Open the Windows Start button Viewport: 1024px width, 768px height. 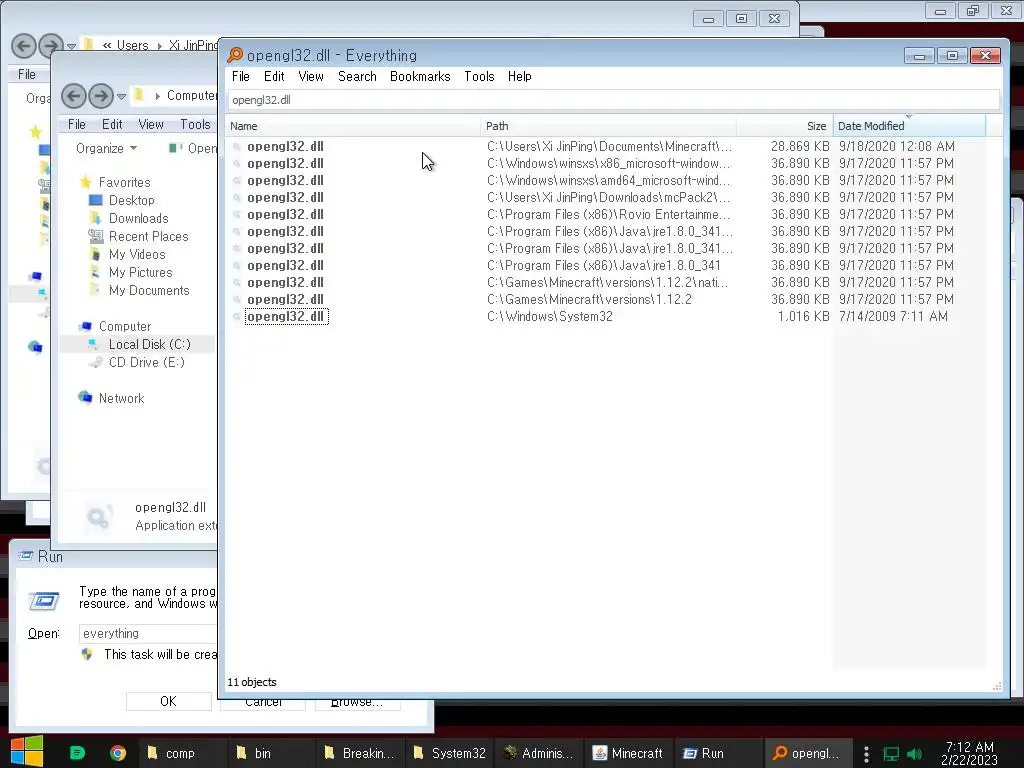27,752
